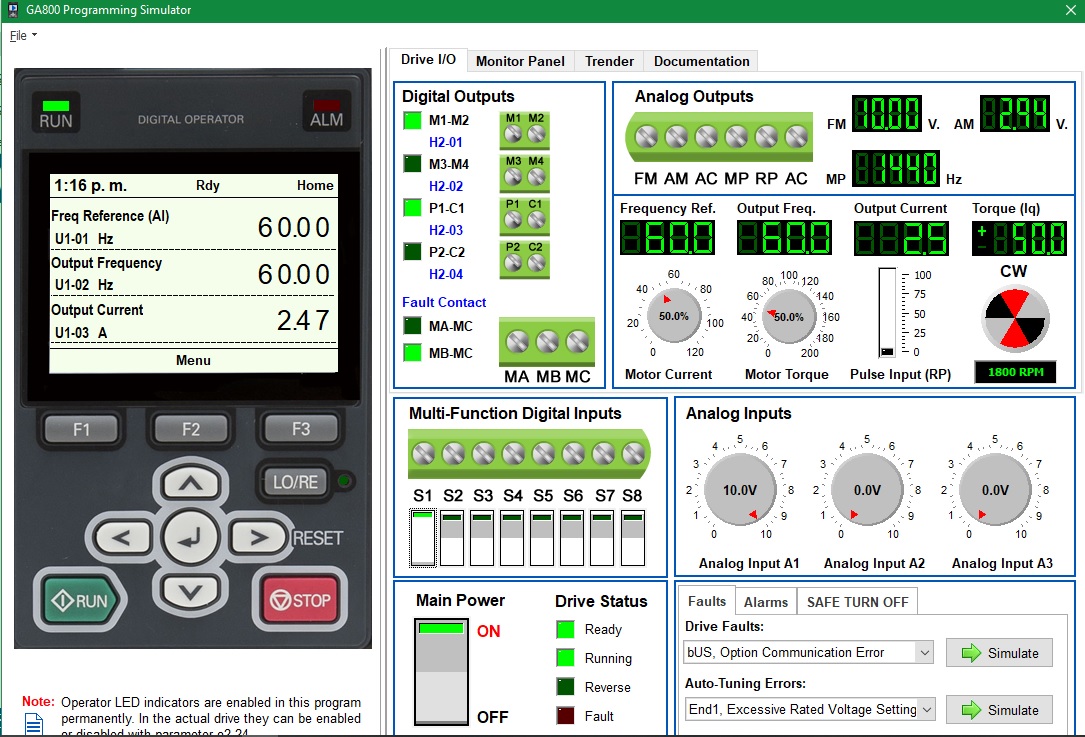The width and height of the screenshot is (1085, 737).
Task: Open the Documentation tab
Action: pyautogui.click(x=701, y=61)
